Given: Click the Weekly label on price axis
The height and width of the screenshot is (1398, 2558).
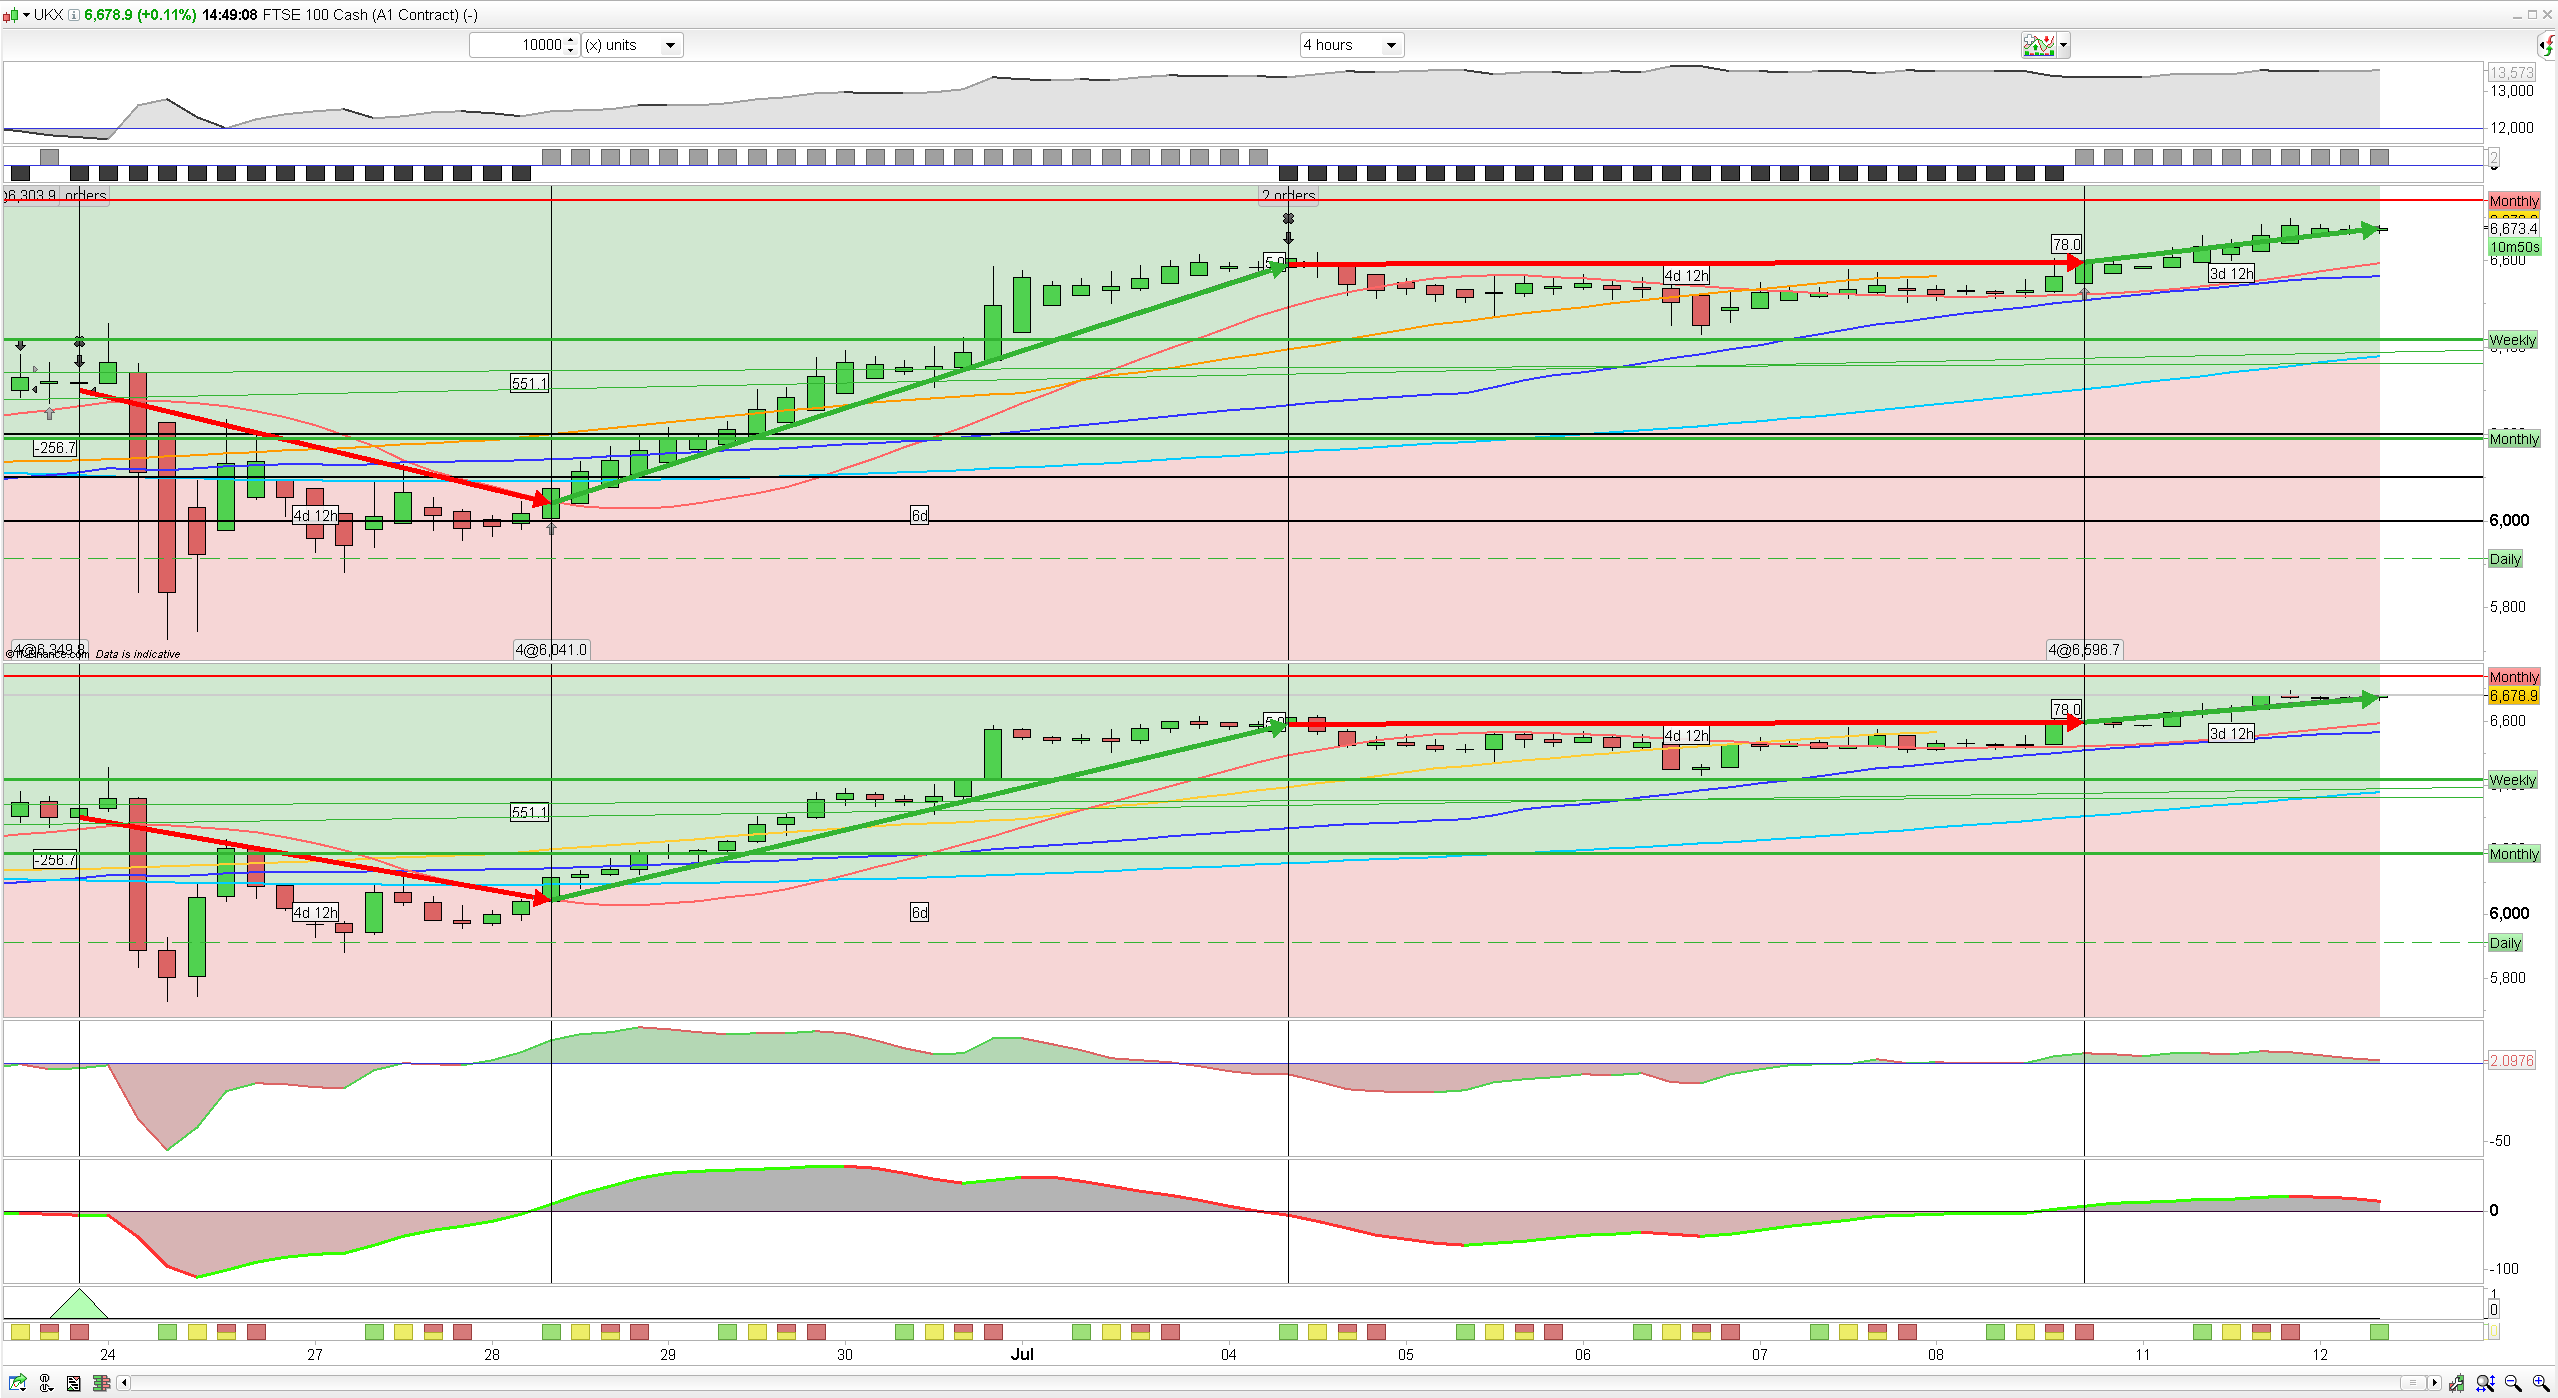Looking at the screenshot, I should click(x=2512, y=340).
